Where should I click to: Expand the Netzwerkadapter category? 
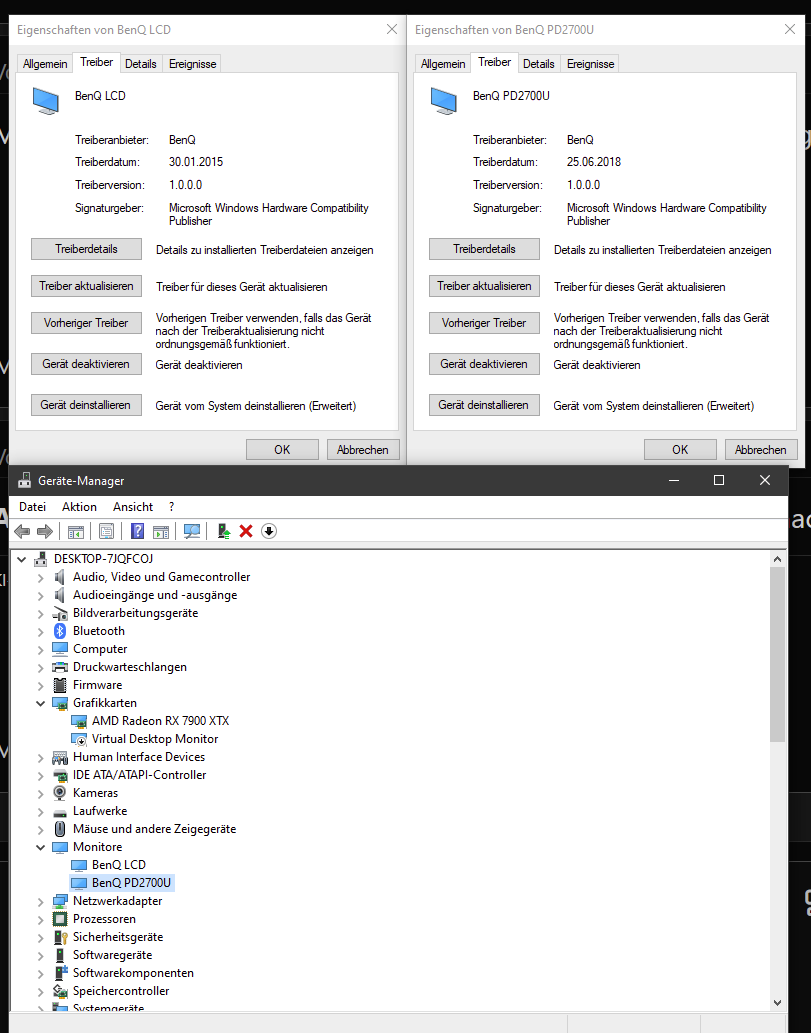(x=40, y=901)
